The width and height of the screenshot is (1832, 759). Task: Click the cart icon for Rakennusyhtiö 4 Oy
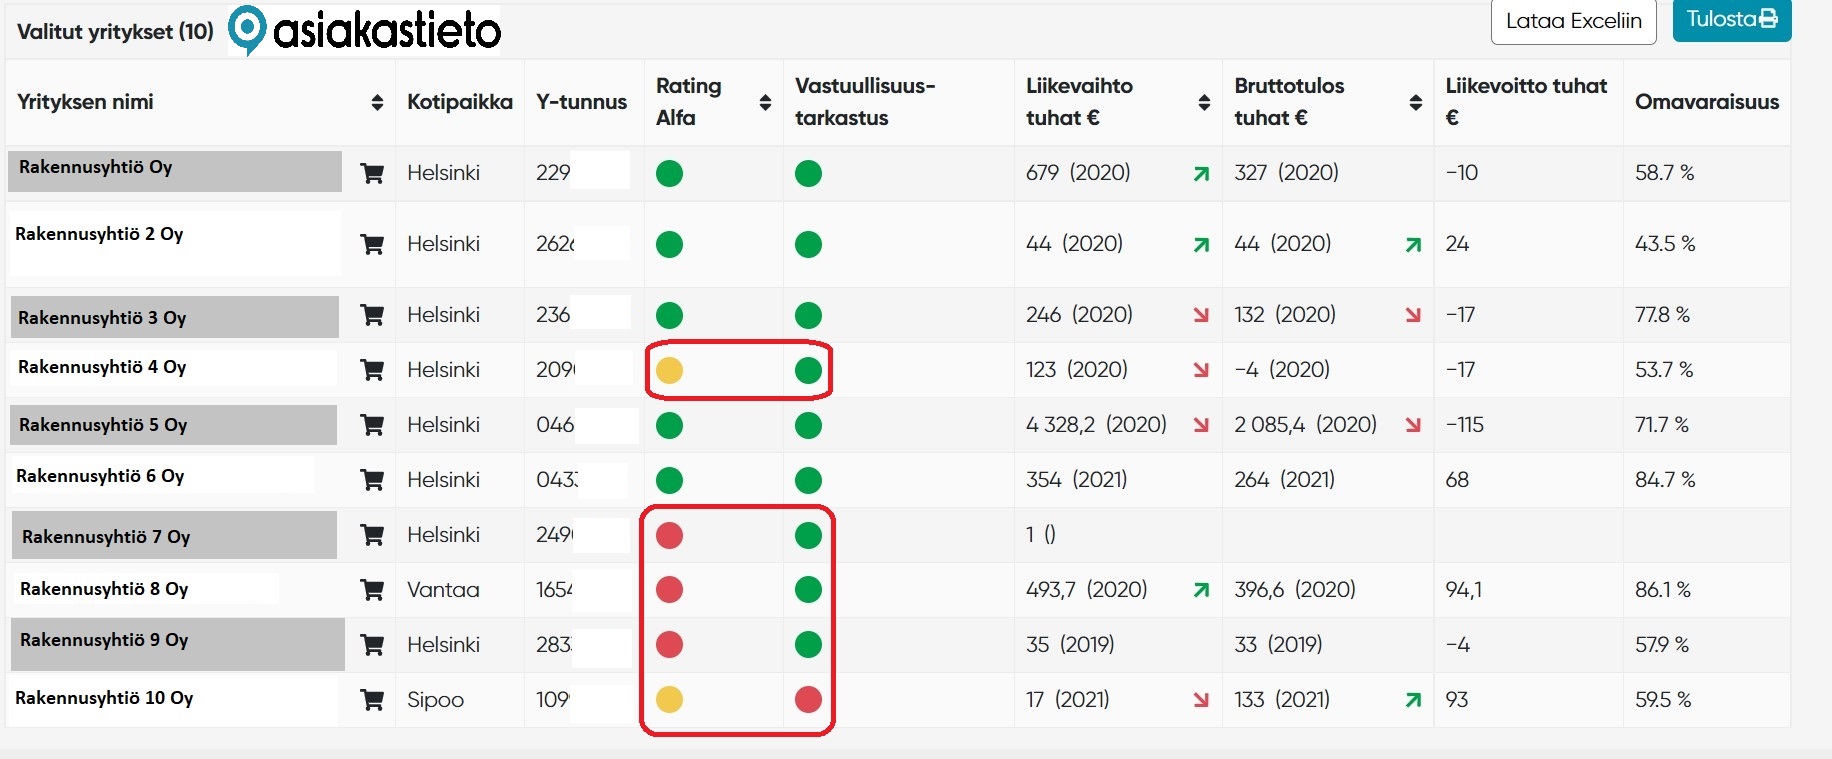[372, 371]
